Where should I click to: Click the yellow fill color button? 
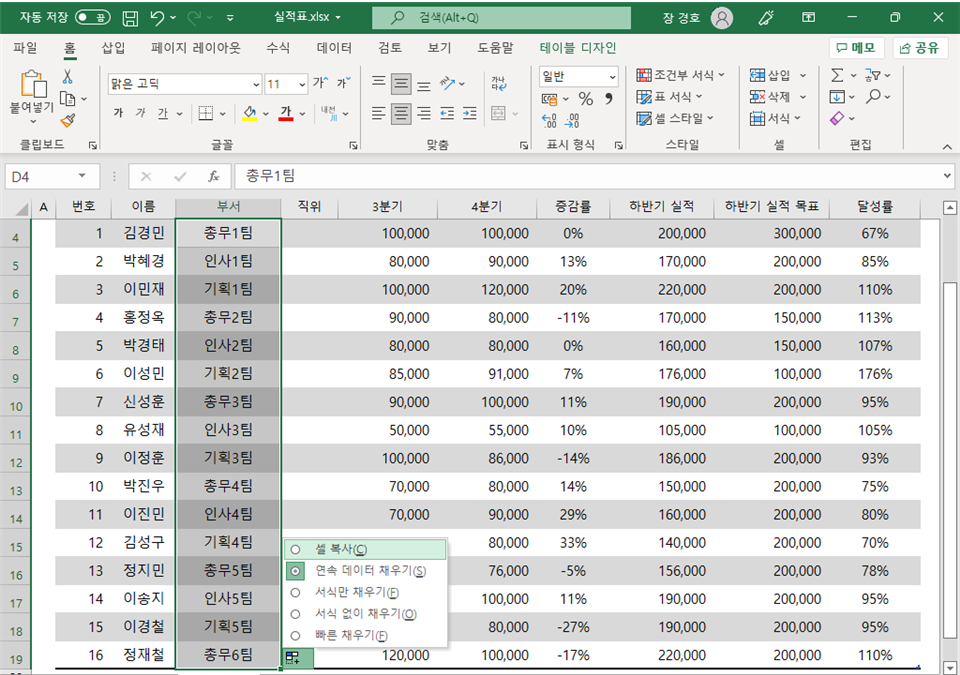249,113
